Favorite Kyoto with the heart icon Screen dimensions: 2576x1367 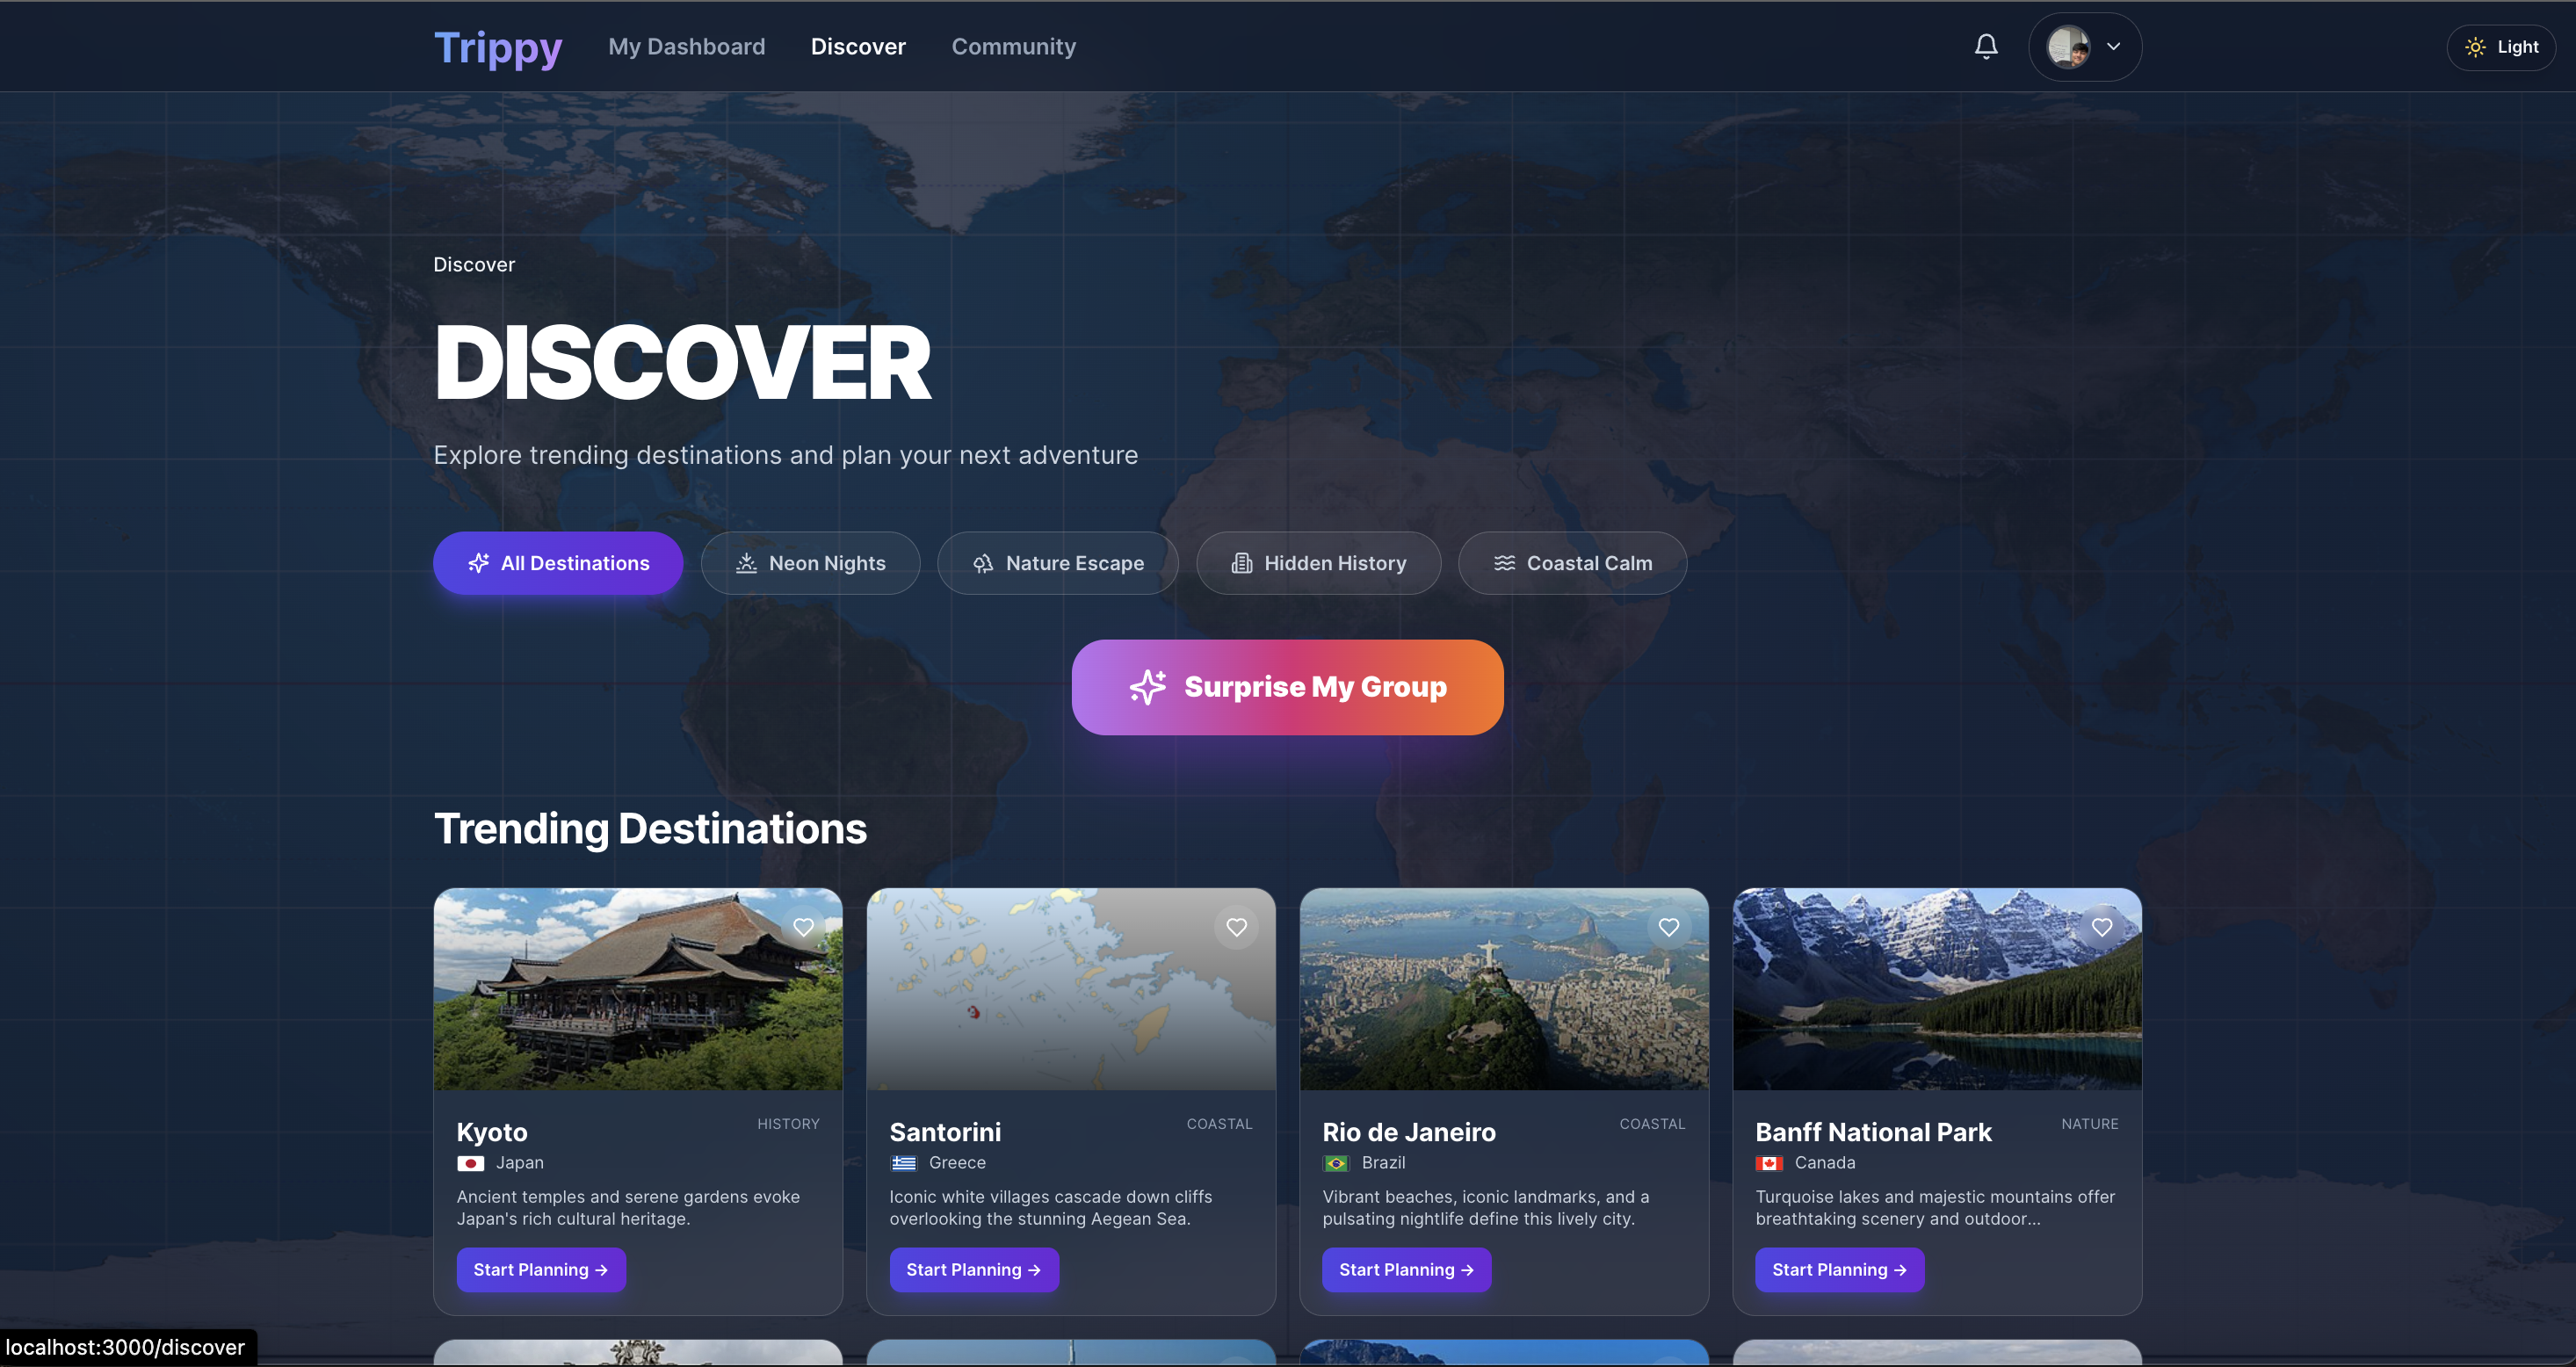coord(803,927)
